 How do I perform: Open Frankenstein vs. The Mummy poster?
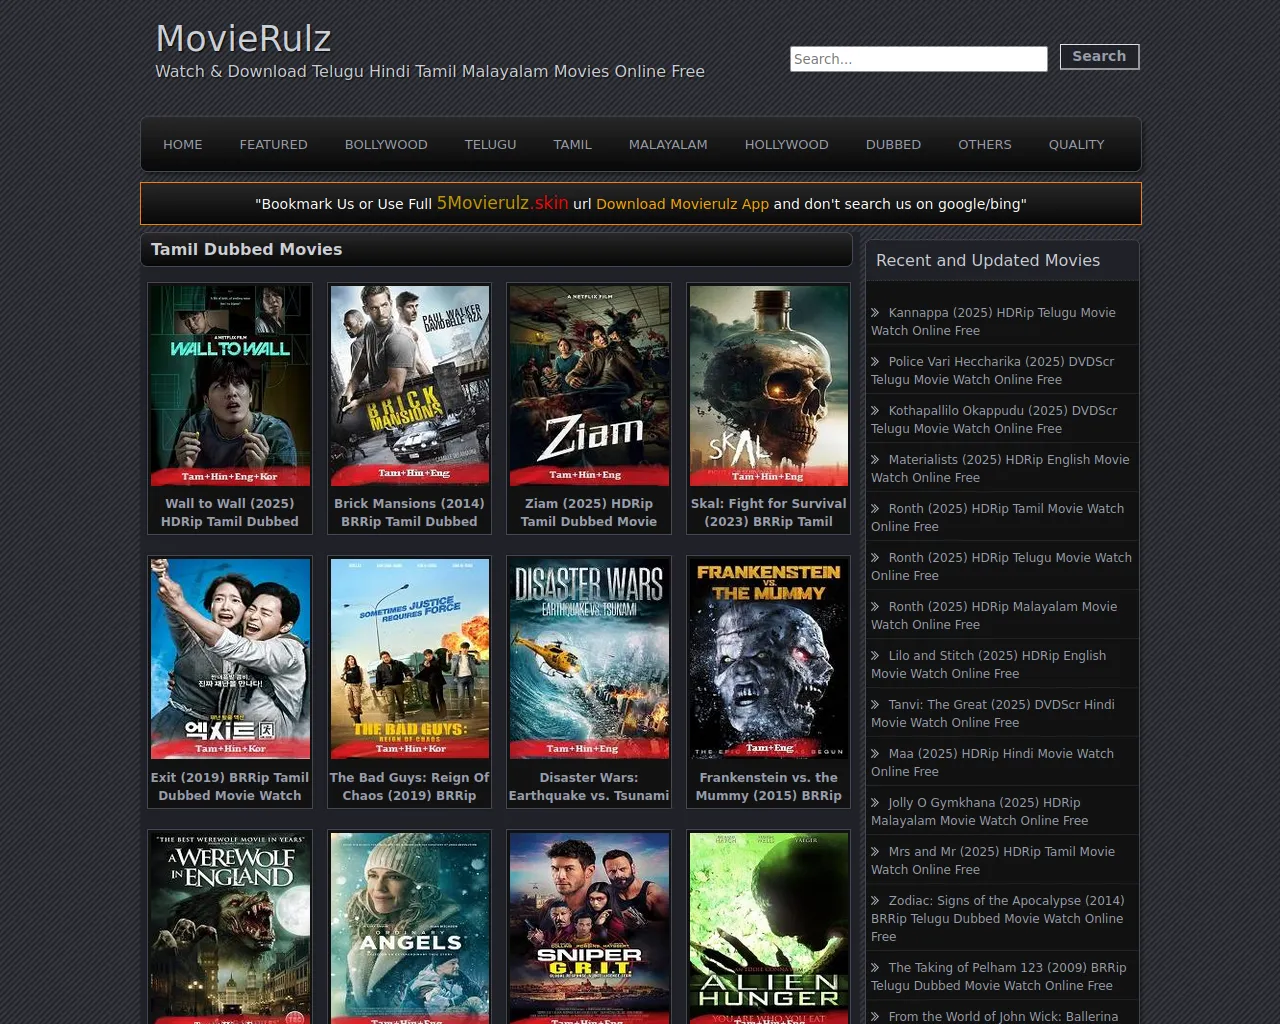(768, 659)
